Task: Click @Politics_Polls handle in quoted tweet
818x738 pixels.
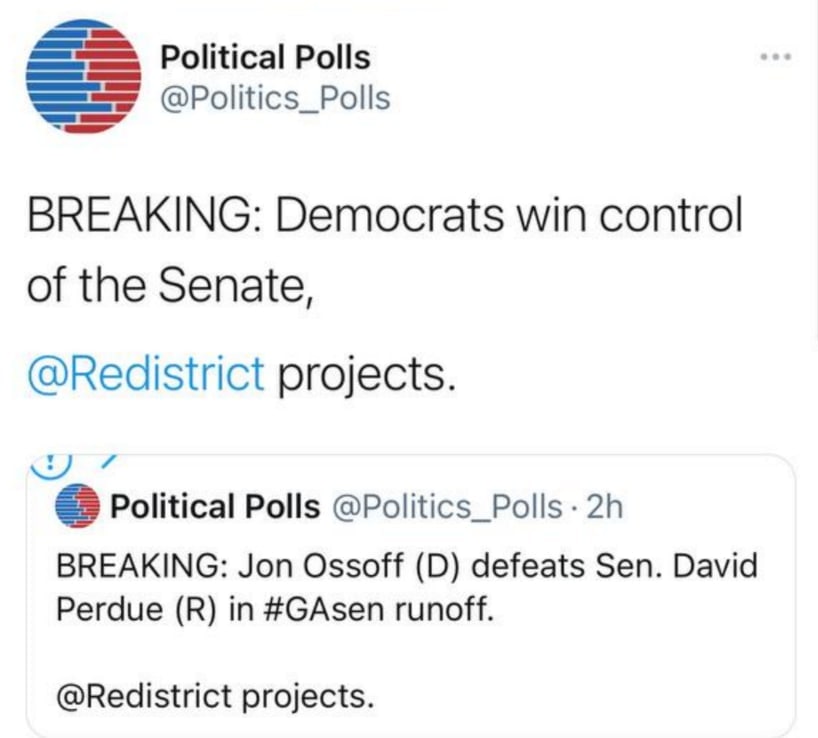Action: click(447, 507)
